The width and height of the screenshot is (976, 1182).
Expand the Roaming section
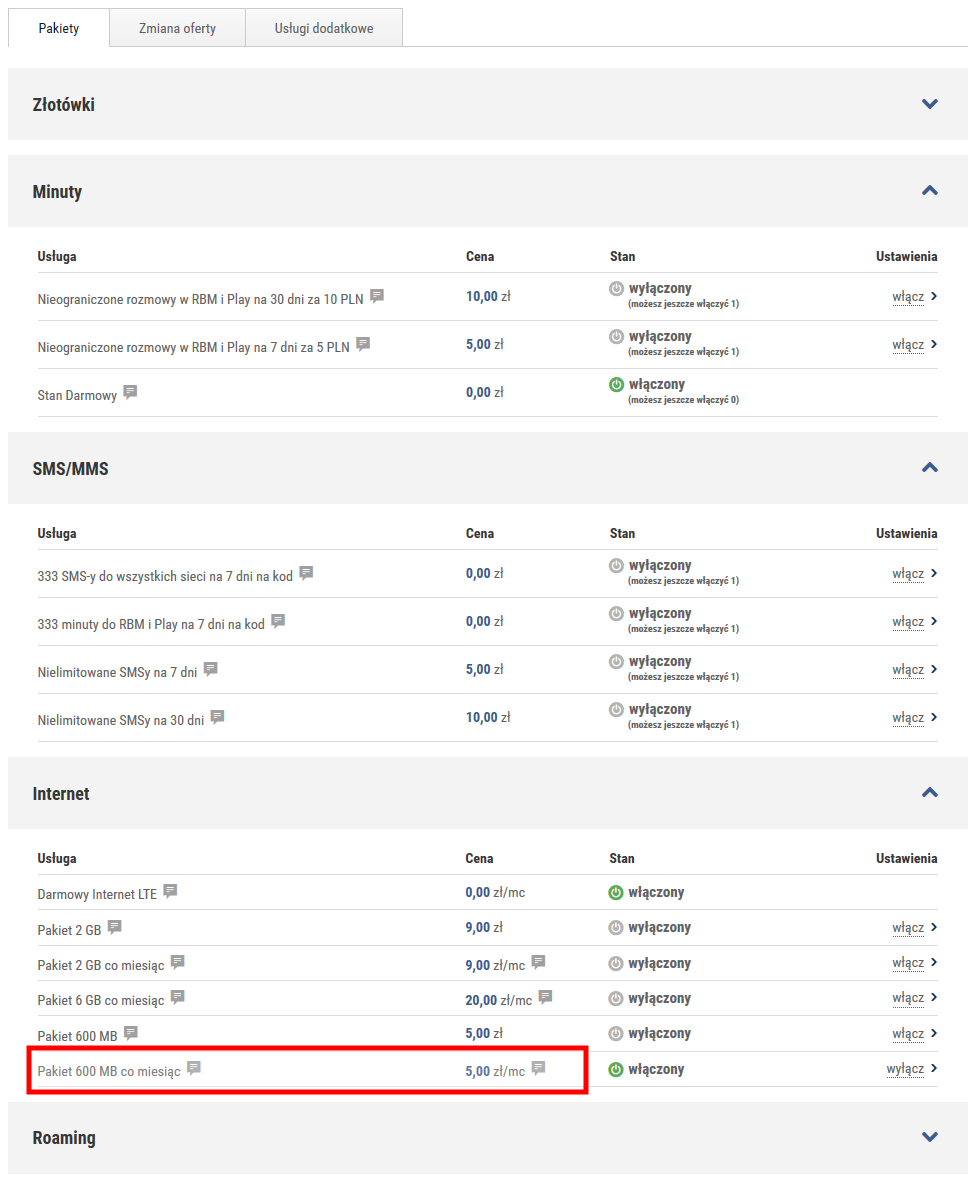[930, 1137]
